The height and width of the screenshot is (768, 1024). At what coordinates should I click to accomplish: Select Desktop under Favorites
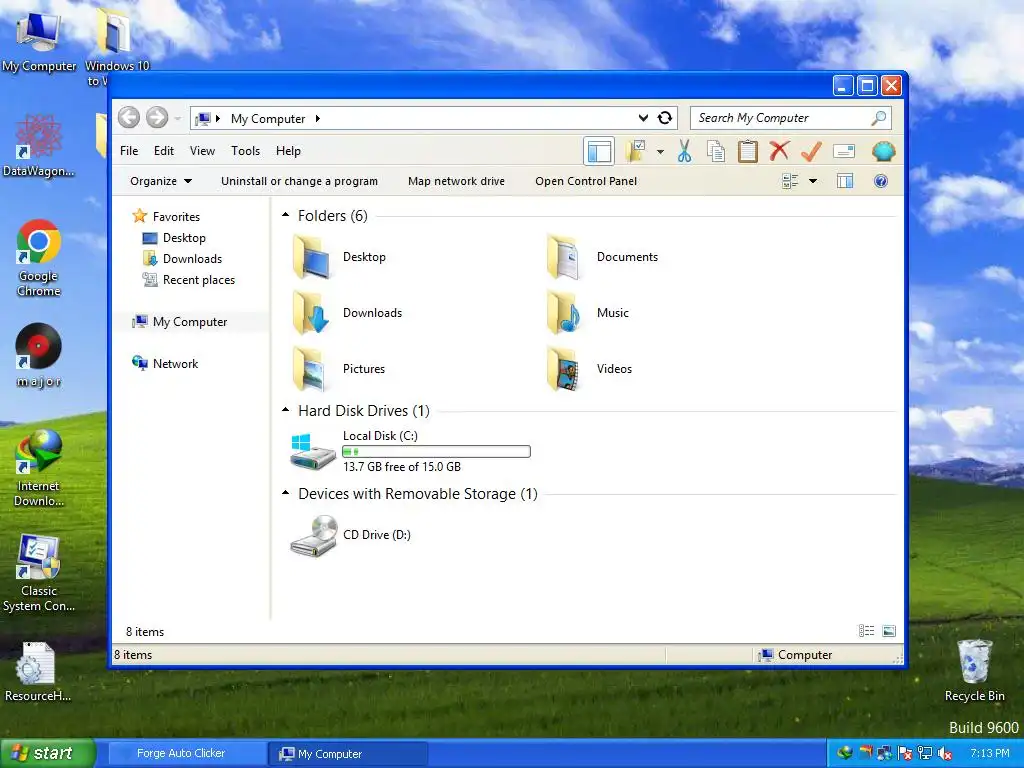[174, 238]
